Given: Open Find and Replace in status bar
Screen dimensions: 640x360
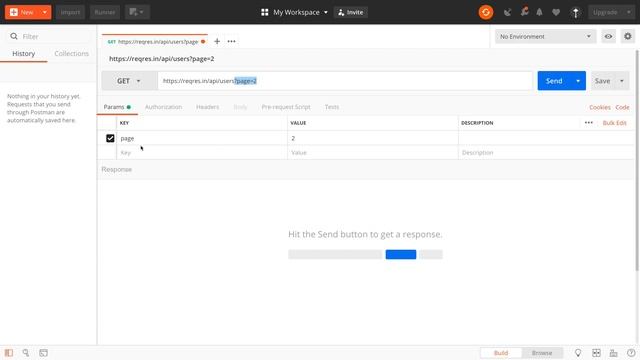Looking at the screenshot, I should [26, 353].
